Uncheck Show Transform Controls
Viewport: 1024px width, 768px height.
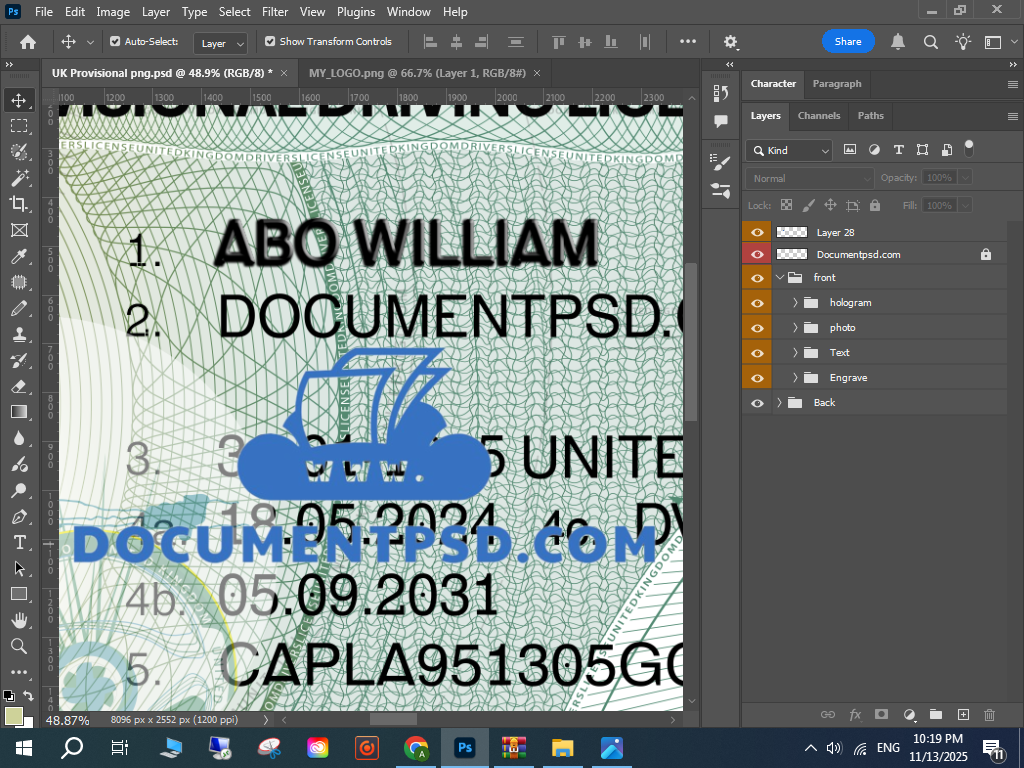point(270,42)
